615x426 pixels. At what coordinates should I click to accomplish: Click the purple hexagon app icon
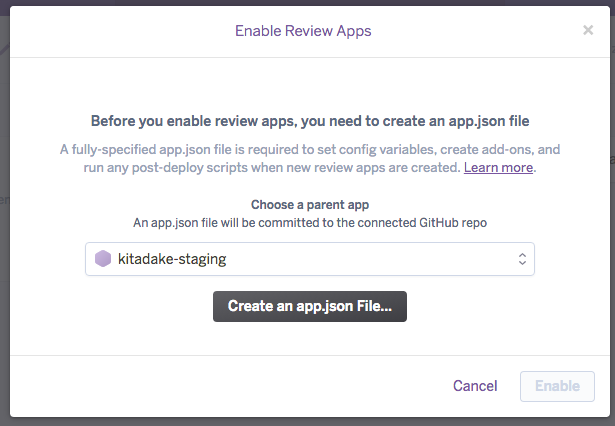tap(103, 259)
